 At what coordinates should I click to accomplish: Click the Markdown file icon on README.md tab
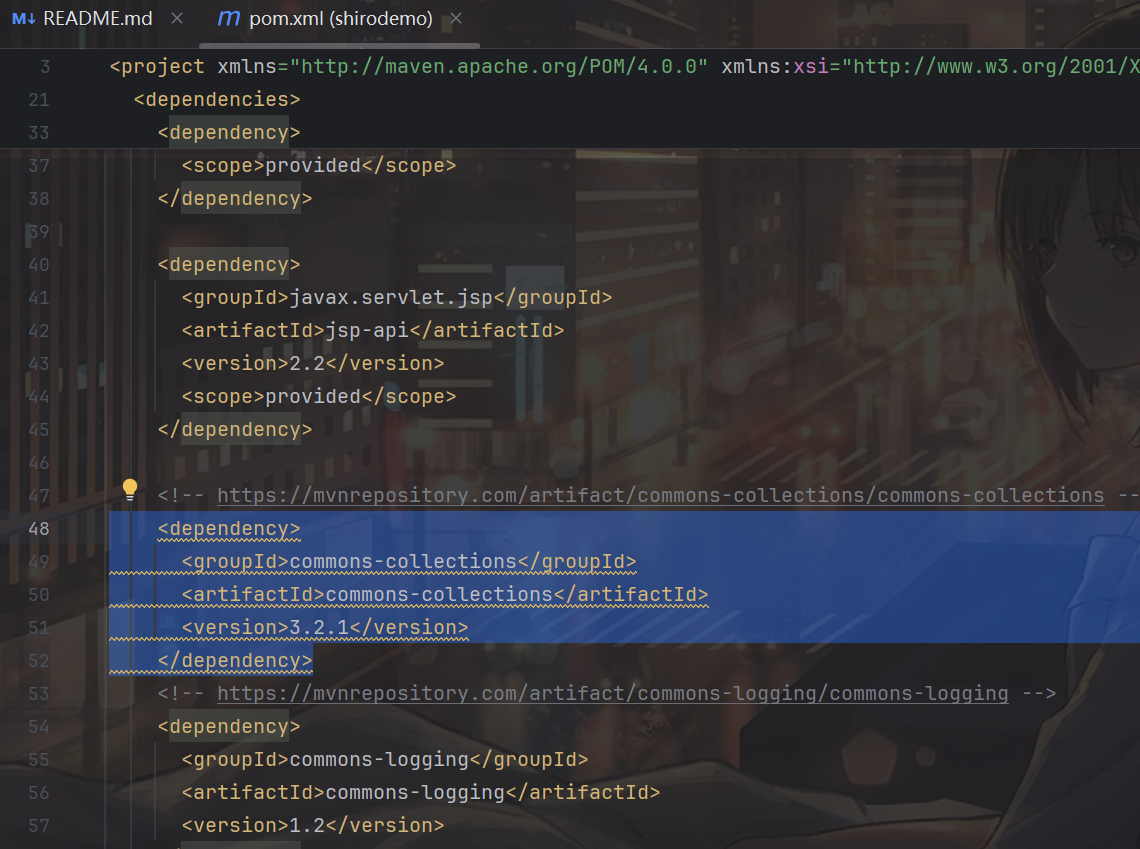click(x=24, y=18)
